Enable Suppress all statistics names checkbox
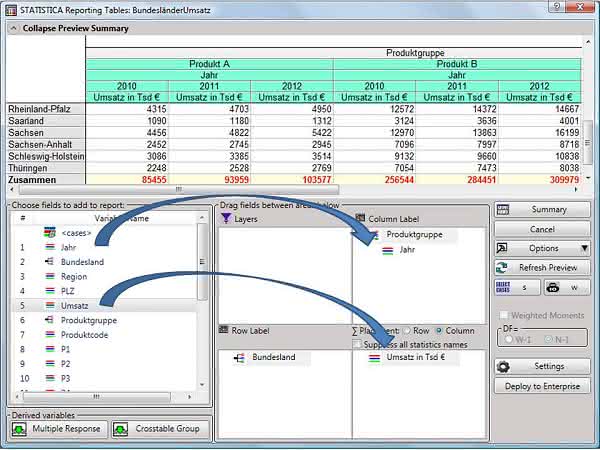This screenshot has height=450, width=600. (357, 344)
